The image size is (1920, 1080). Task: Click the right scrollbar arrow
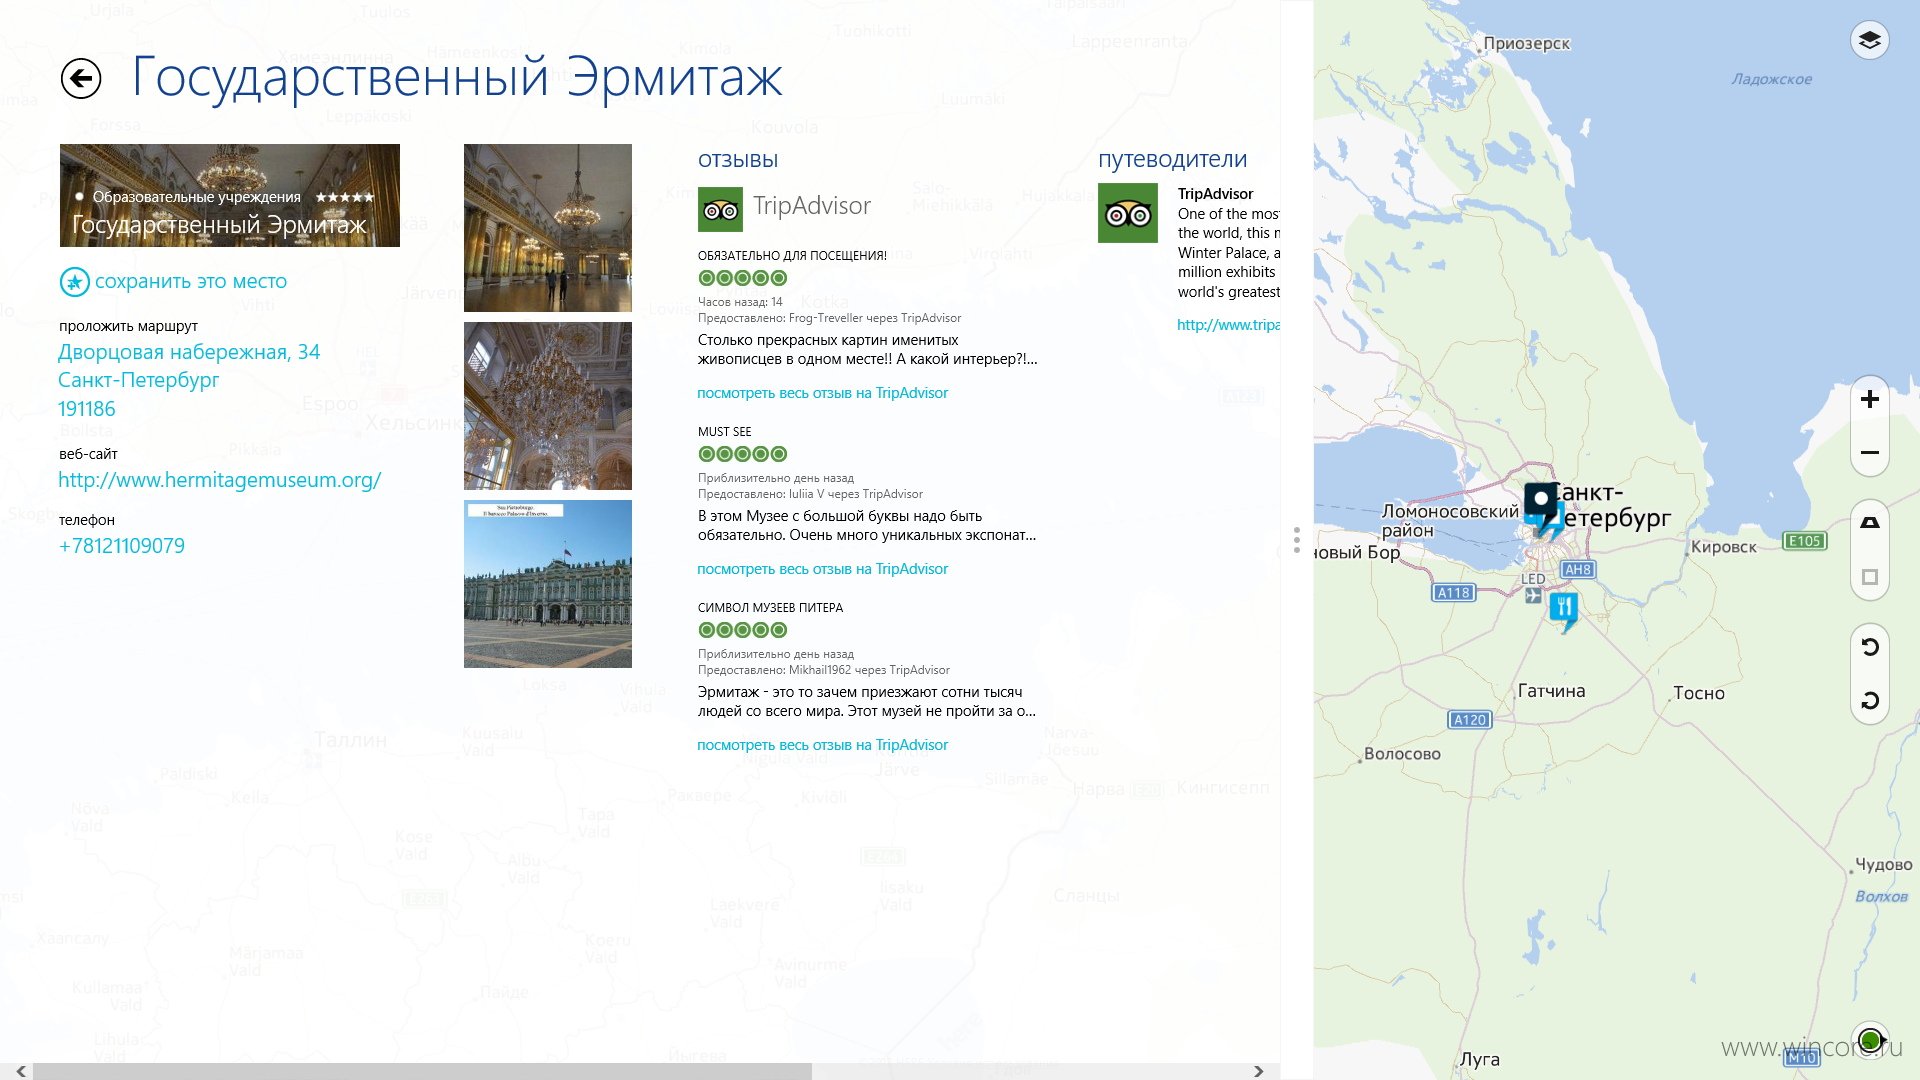point(1258,1071)
